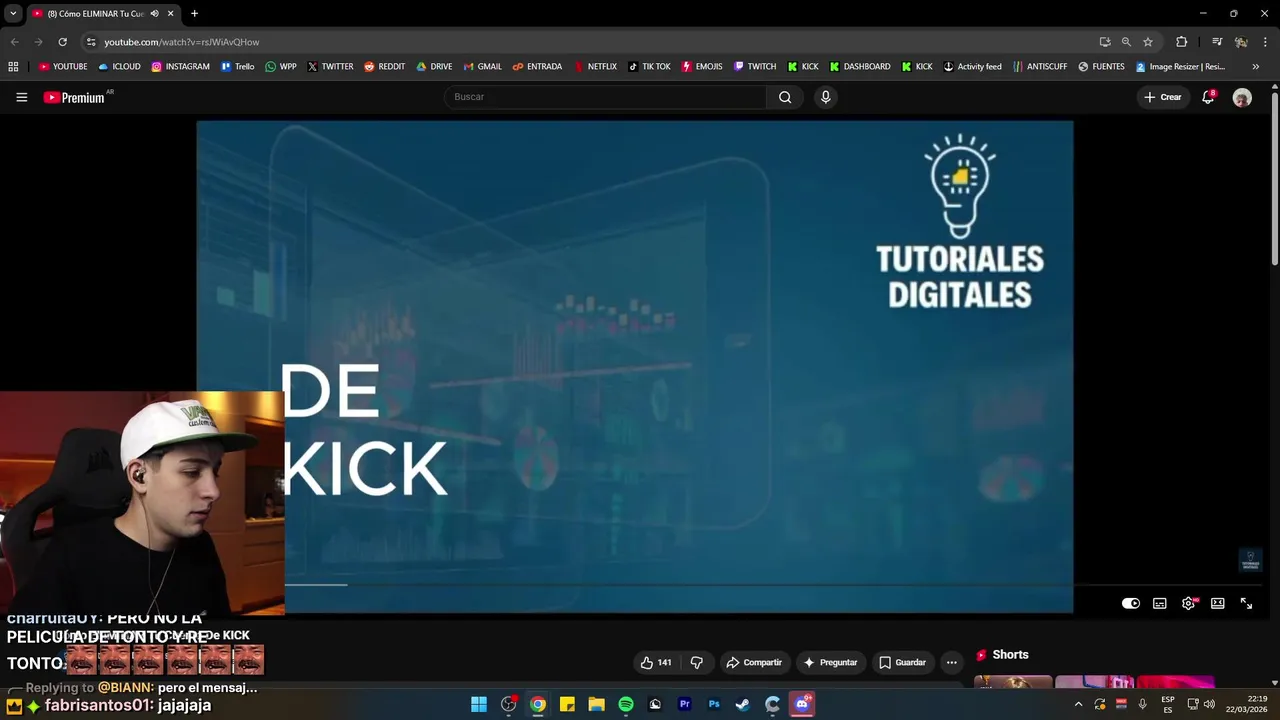Open the apps grid in bookmarks bar
The width and height of the screenshot is (1280, 720).
tap(13, 67)
